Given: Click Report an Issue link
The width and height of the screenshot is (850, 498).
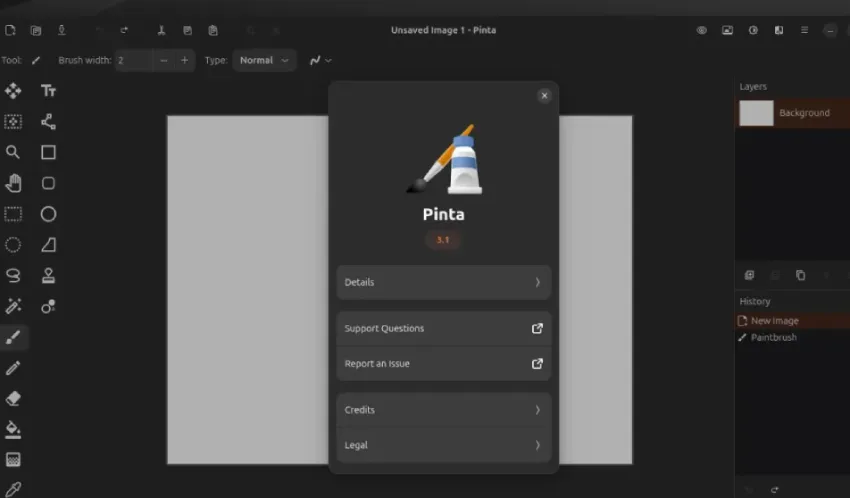Looking at the screenshot, I should coord(443,364).
